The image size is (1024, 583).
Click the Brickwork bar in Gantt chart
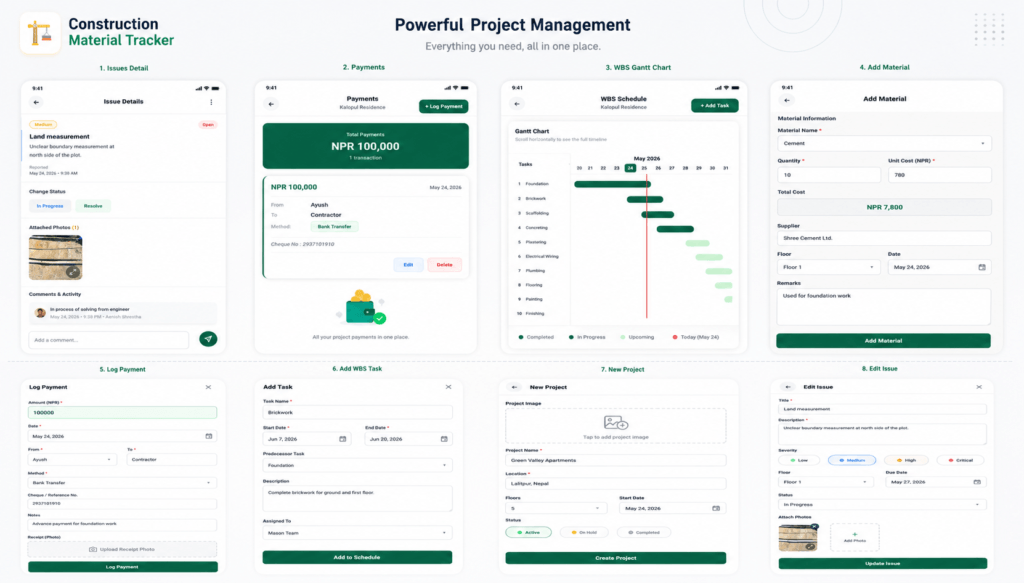(645, 199)
